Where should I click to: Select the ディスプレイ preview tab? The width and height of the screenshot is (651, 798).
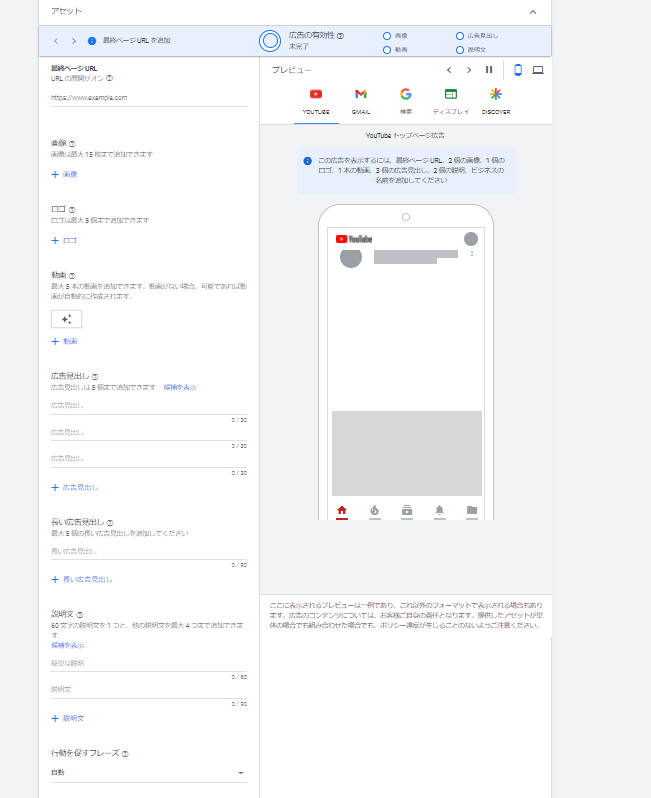coord(450,102)
